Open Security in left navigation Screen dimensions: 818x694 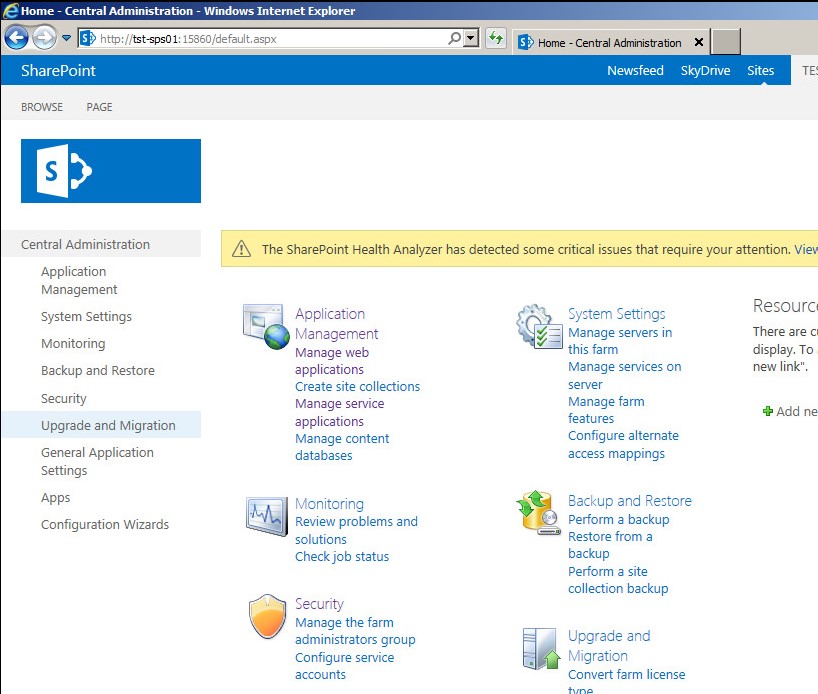point(64,398)
